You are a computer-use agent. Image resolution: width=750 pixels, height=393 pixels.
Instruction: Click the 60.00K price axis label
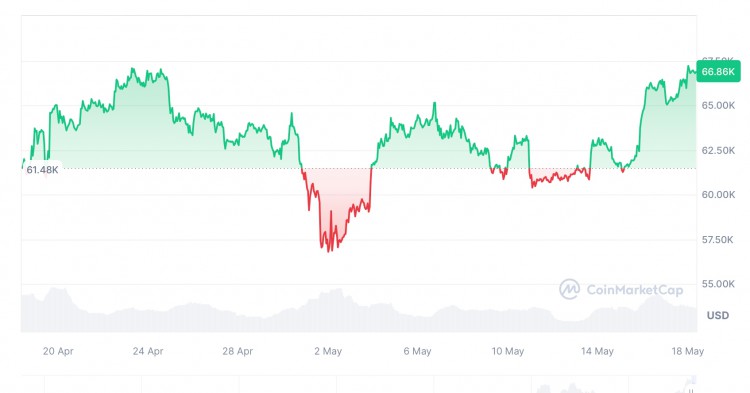[718, 195]
